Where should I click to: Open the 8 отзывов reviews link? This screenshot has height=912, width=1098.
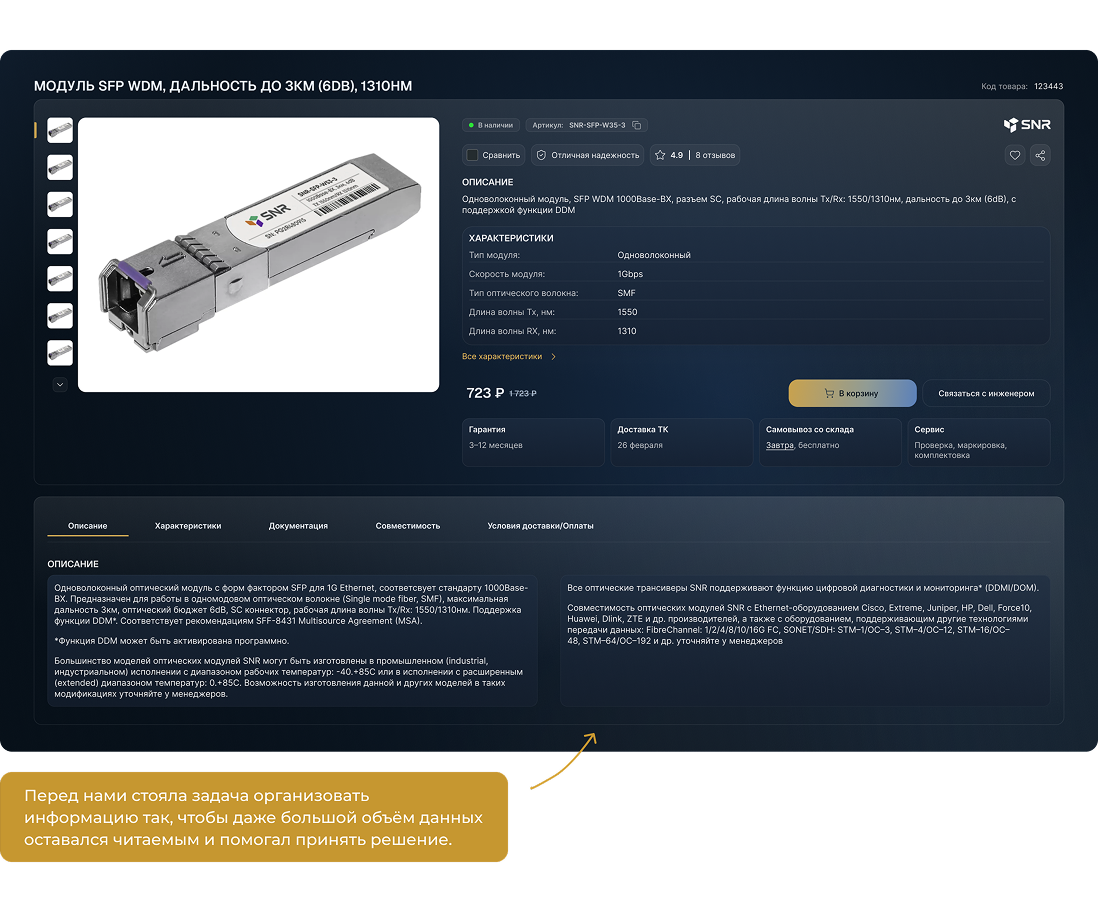tap(715, 156)
